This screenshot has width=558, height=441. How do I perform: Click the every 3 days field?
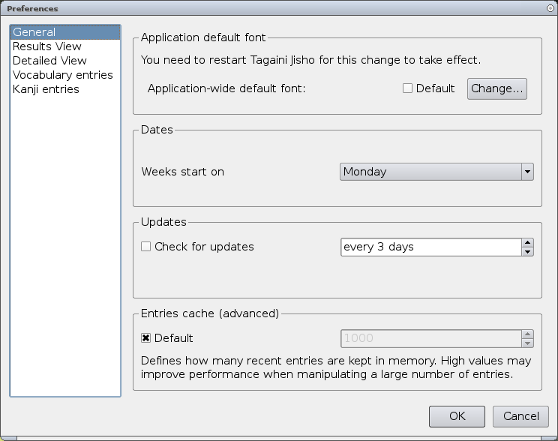coord(431,247)
